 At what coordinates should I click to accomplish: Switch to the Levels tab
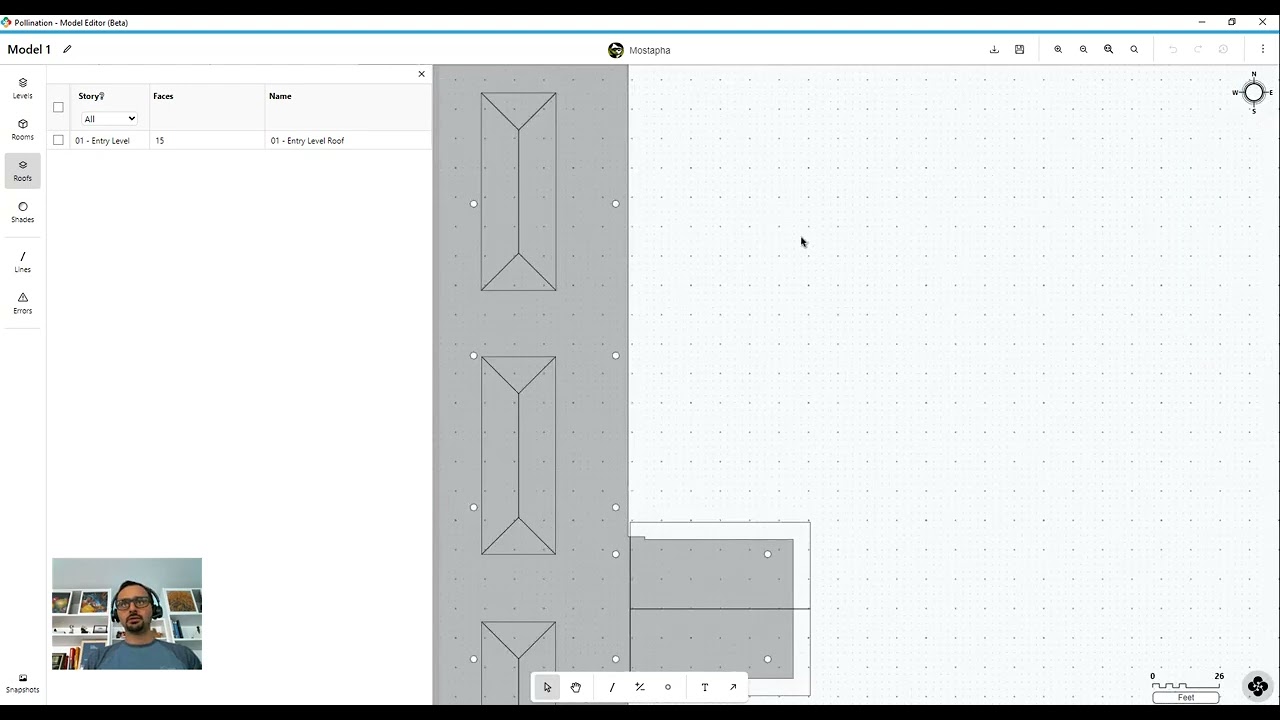click(23, 88)
